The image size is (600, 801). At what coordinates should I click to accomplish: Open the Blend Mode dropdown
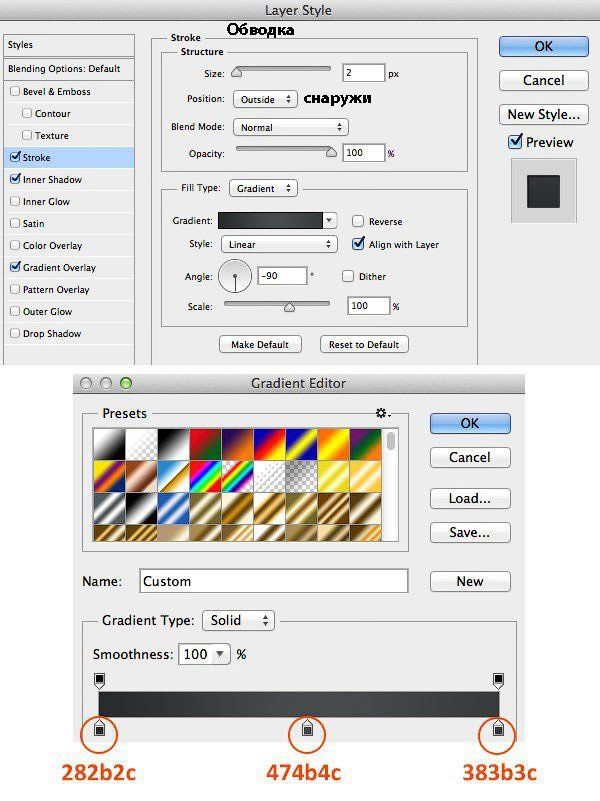(291, 127)
